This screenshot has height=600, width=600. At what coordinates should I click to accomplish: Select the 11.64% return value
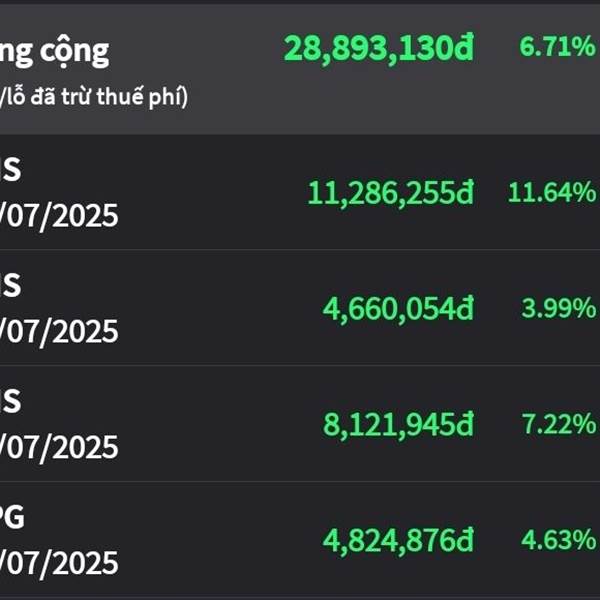552,192
